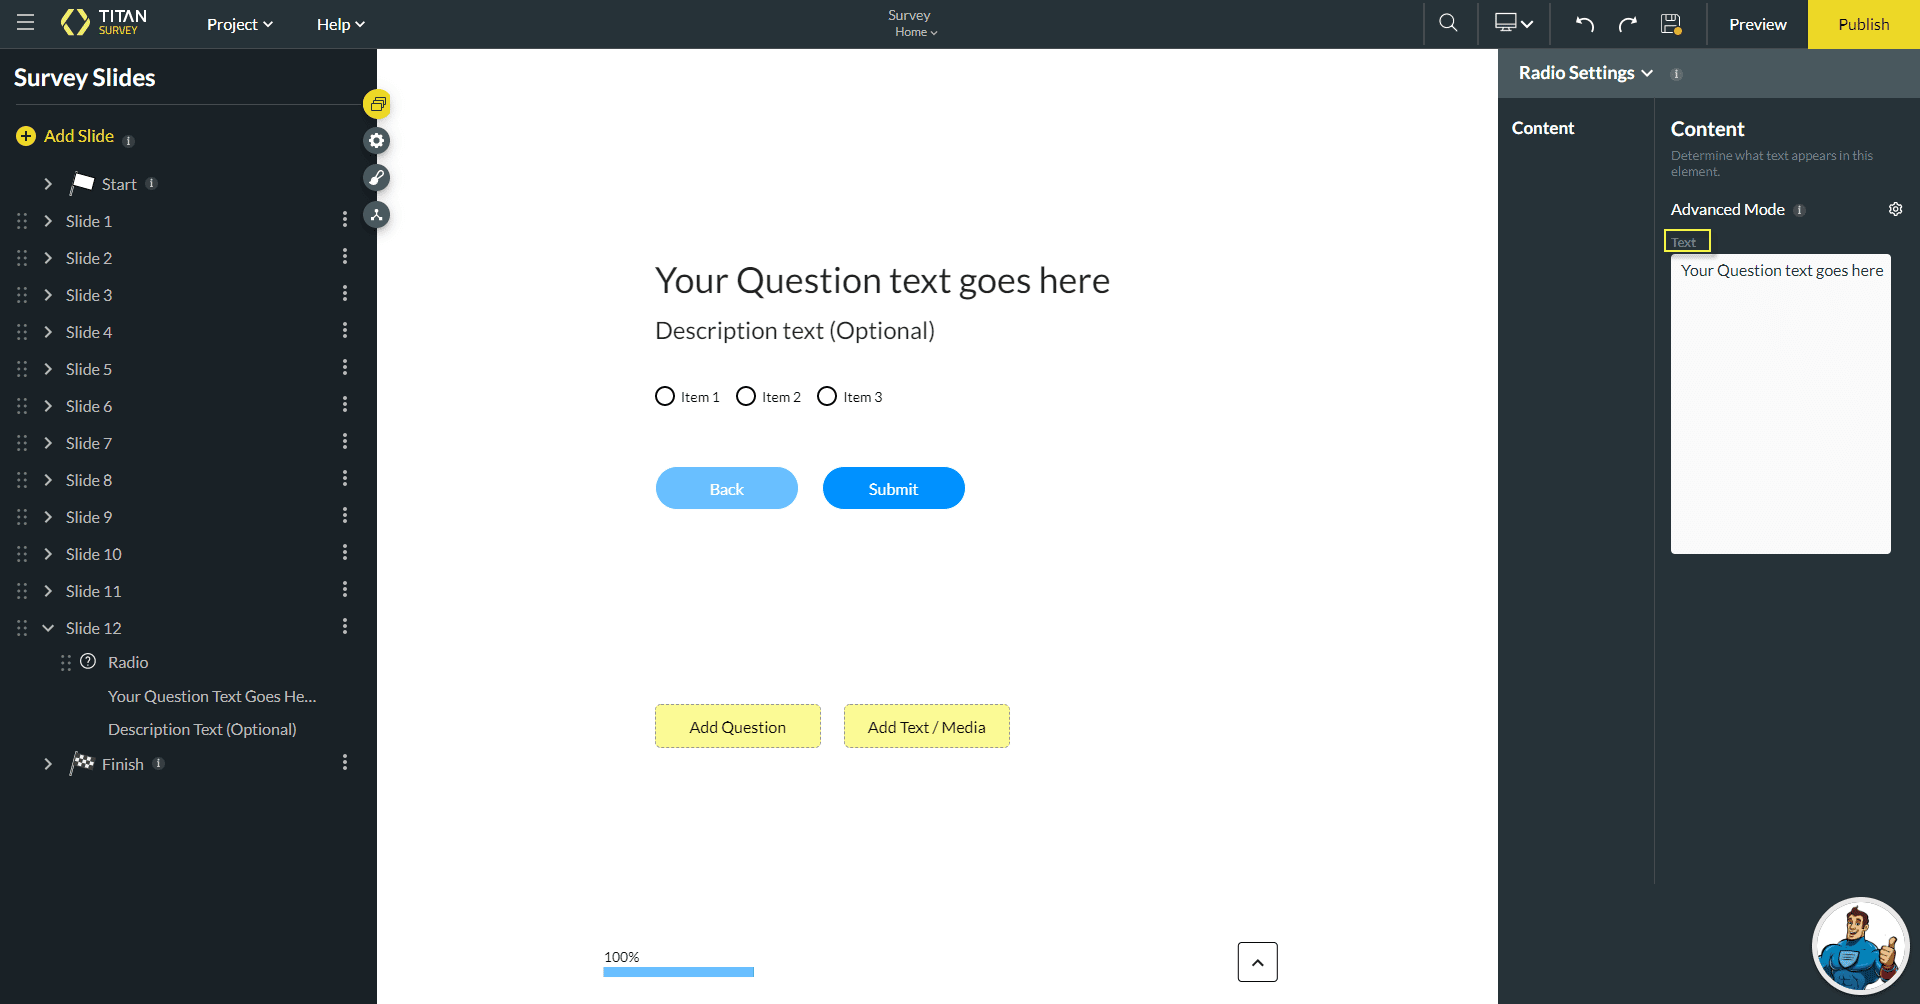Open the Radio Settings dropdown

1586,73
